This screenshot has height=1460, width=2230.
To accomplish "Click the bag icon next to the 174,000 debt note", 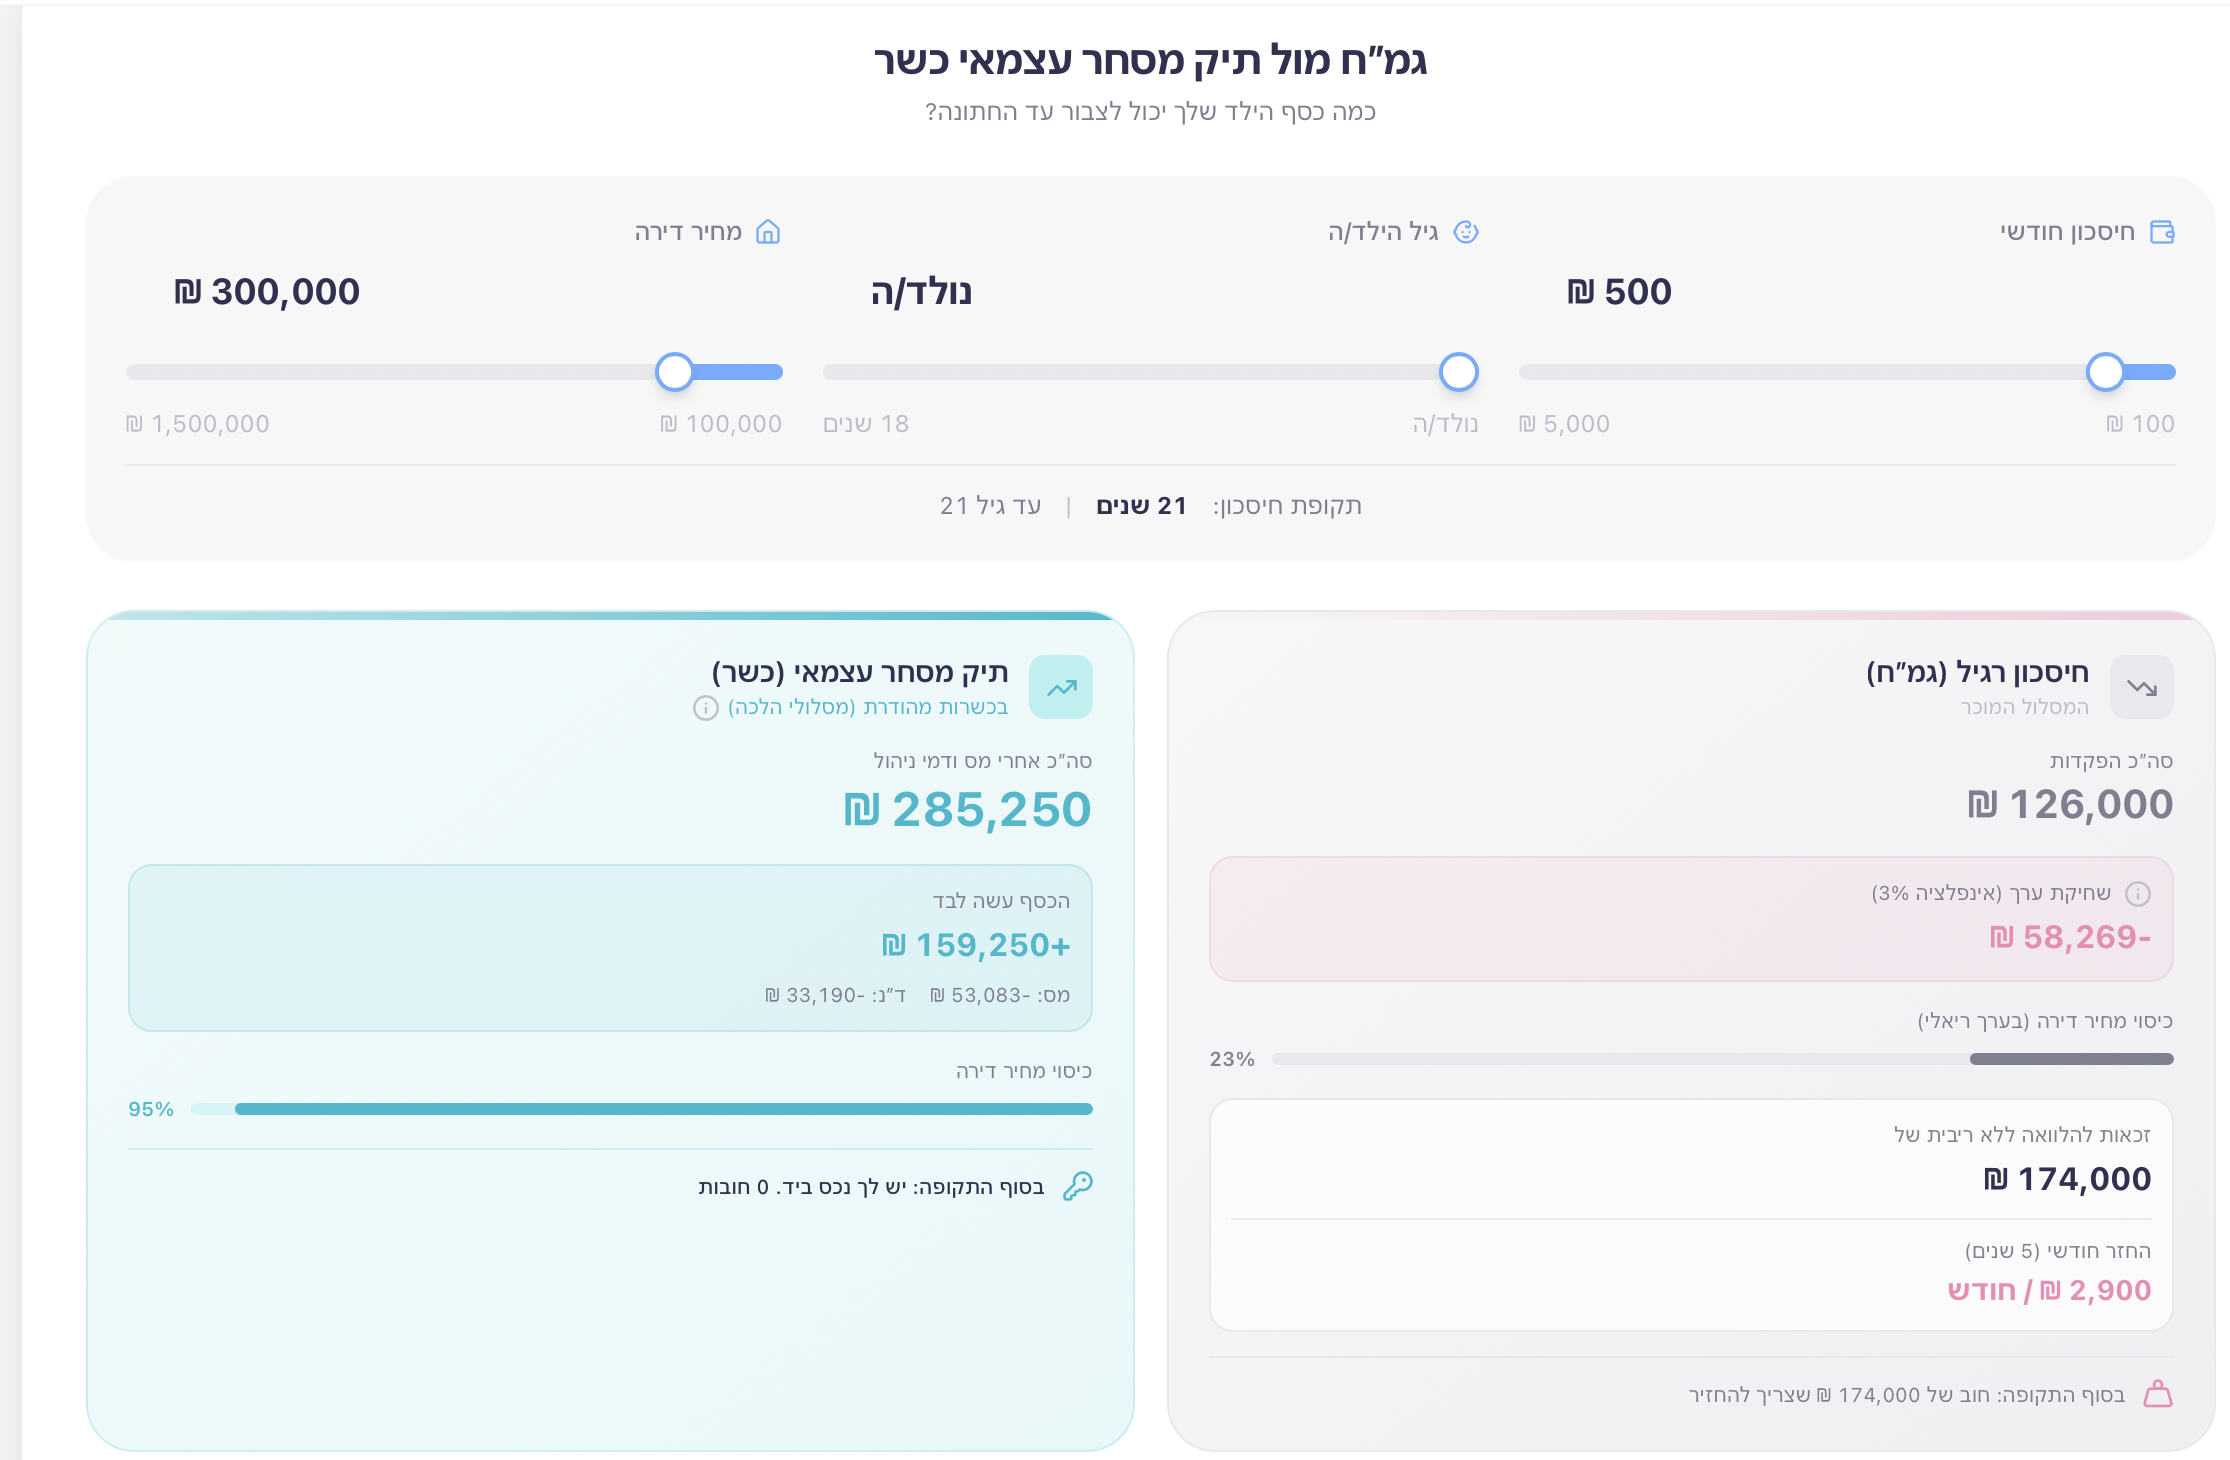I will pyautogui.click(x=2157, y=1391).
